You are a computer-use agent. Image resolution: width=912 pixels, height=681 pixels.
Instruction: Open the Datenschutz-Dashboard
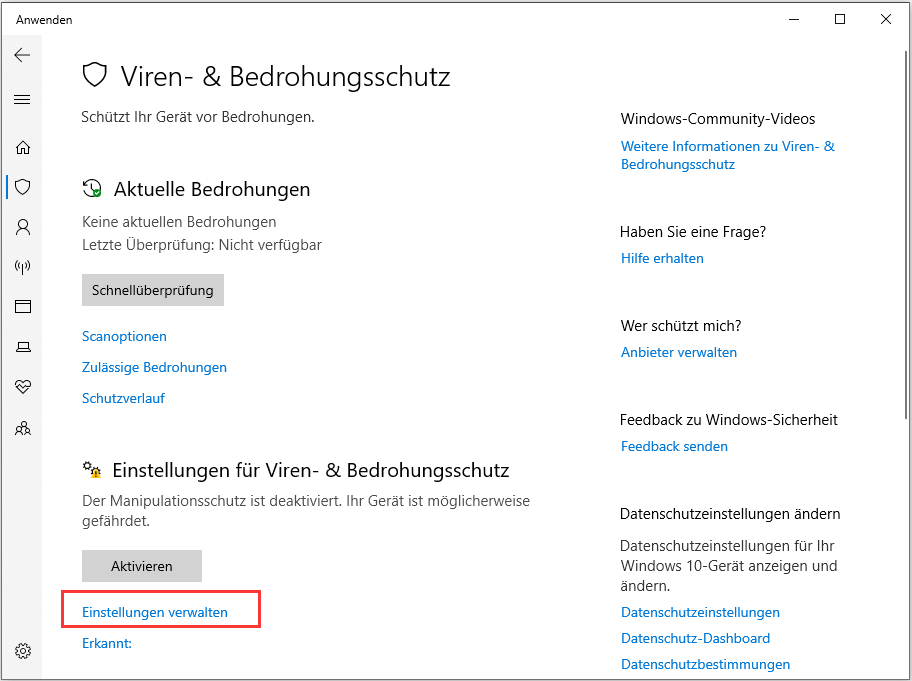(x=694, y=638)
